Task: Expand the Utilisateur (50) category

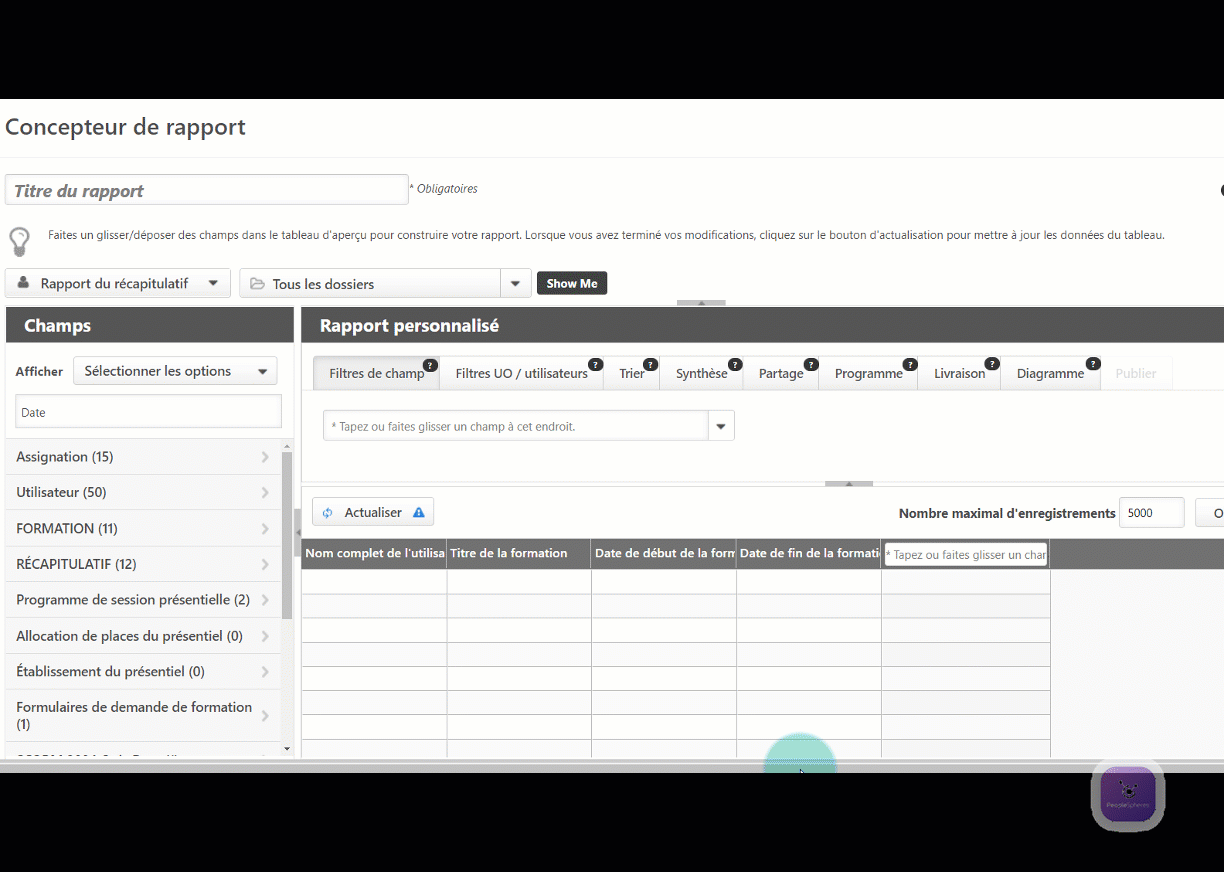Action: tap(143, 492)
